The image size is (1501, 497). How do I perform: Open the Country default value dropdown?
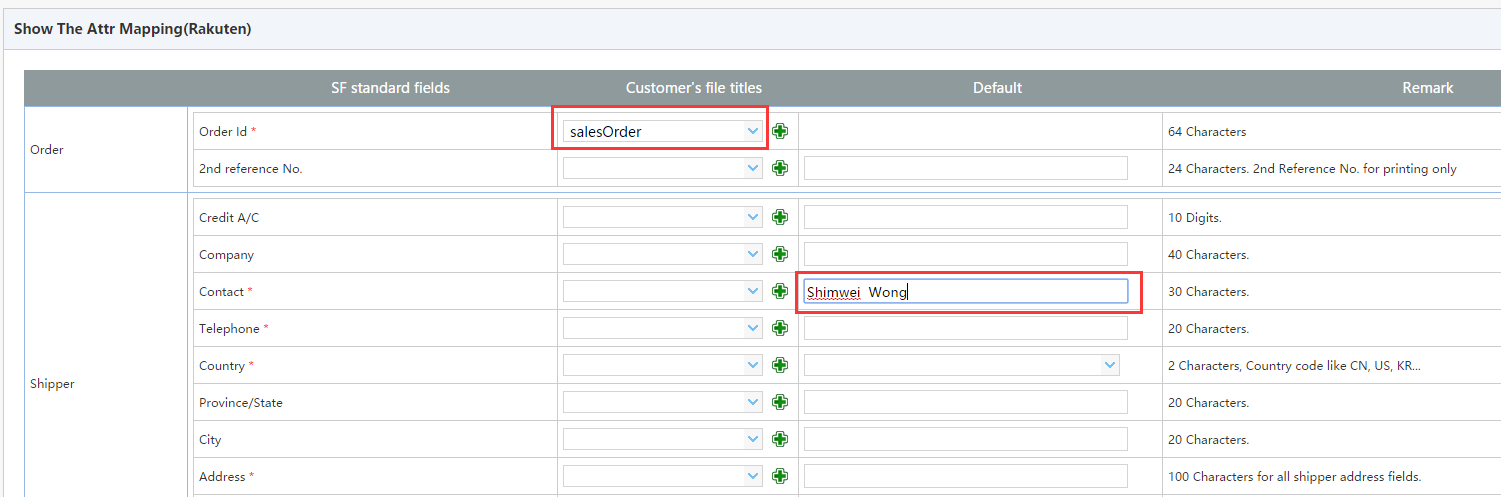[x=962, y=365]
